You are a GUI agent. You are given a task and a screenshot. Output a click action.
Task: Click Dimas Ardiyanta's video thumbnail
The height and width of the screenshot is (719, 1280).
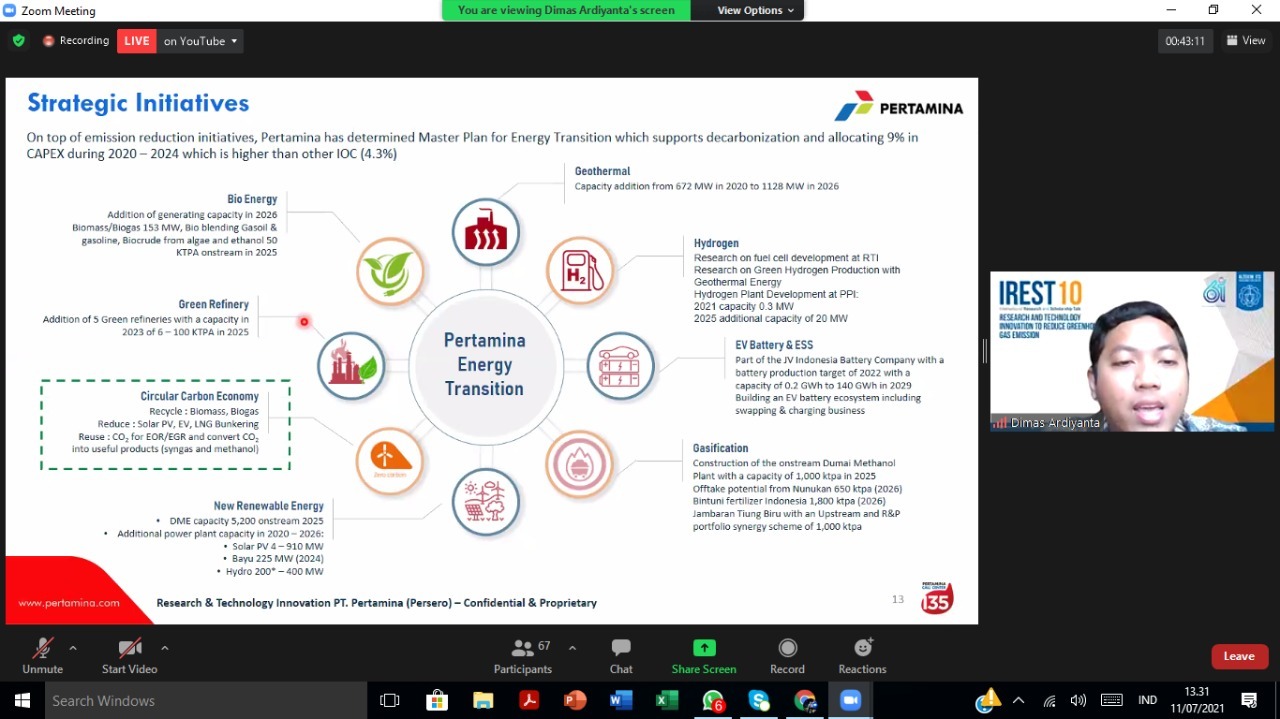coord(1132,351)
